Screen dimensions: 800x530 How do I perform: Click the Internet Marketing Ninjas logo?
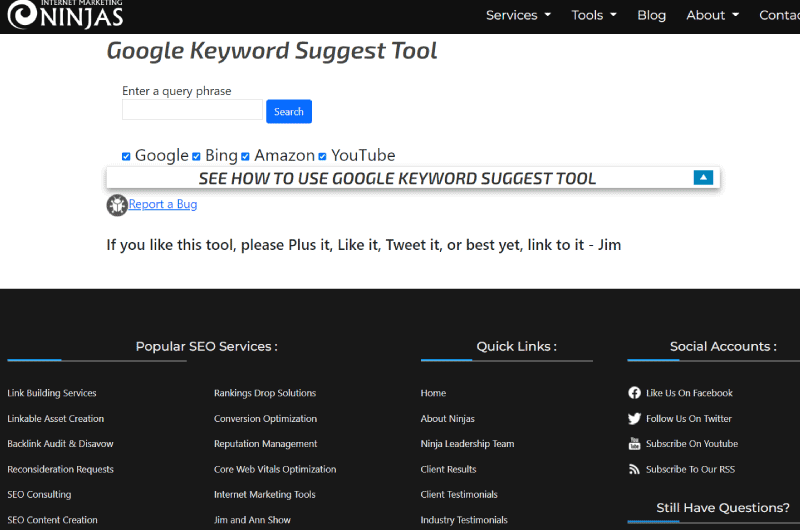(65, 14)
